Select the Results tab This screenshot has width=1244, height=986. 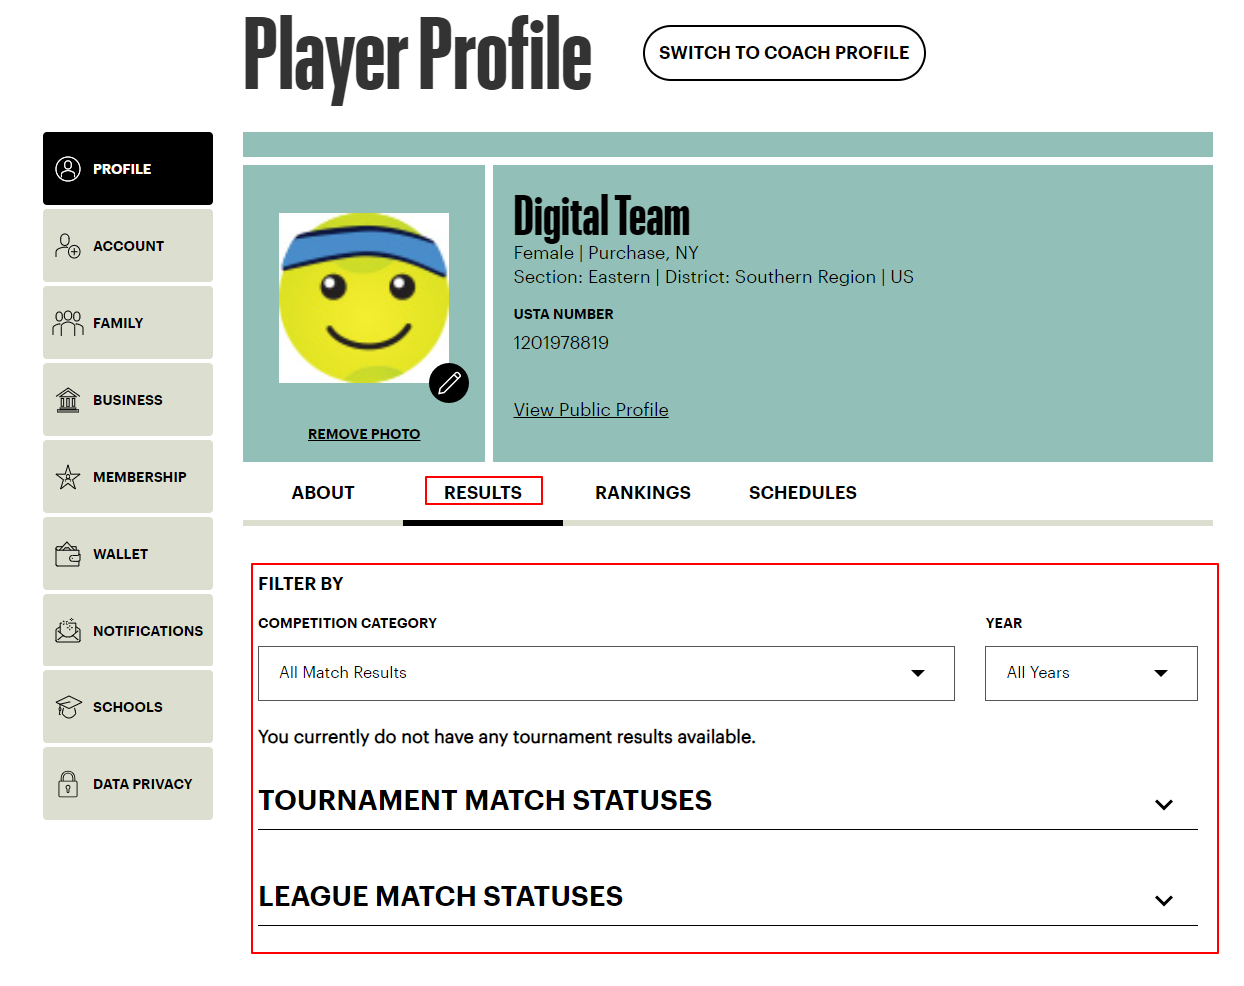483,493
